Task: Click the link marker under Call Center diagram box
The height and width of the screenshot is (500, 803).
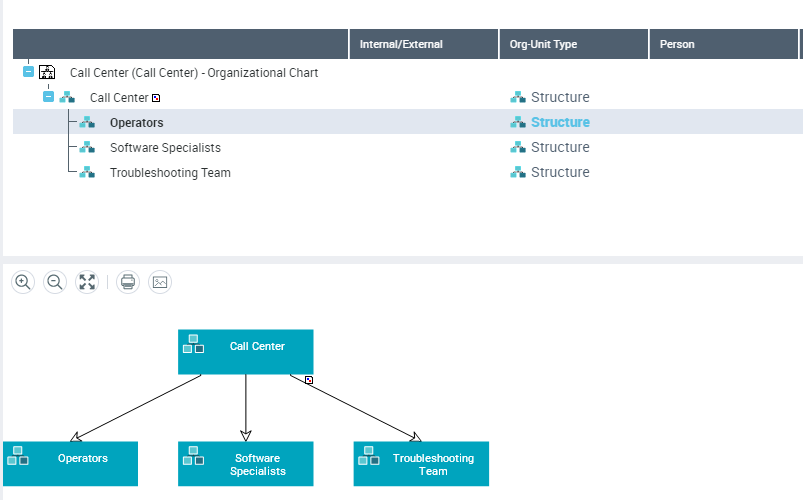Action: click(x=309, y=380)
